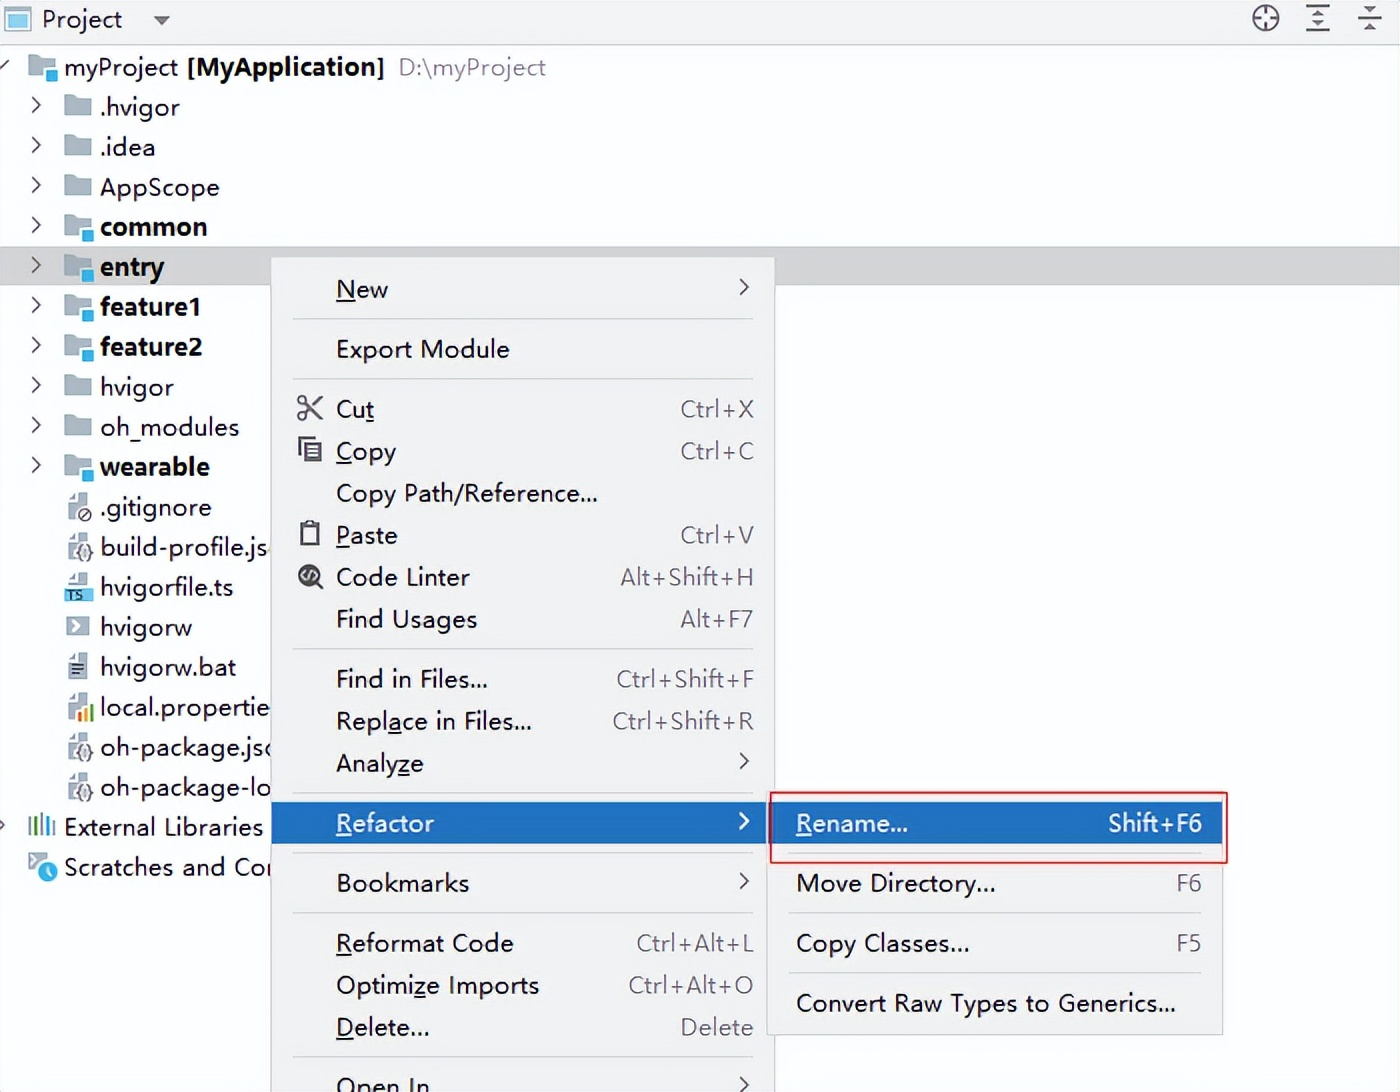Click the Expand All icon in Project toolbar
The image size is (1400, 1092).
coord(1318,19)
